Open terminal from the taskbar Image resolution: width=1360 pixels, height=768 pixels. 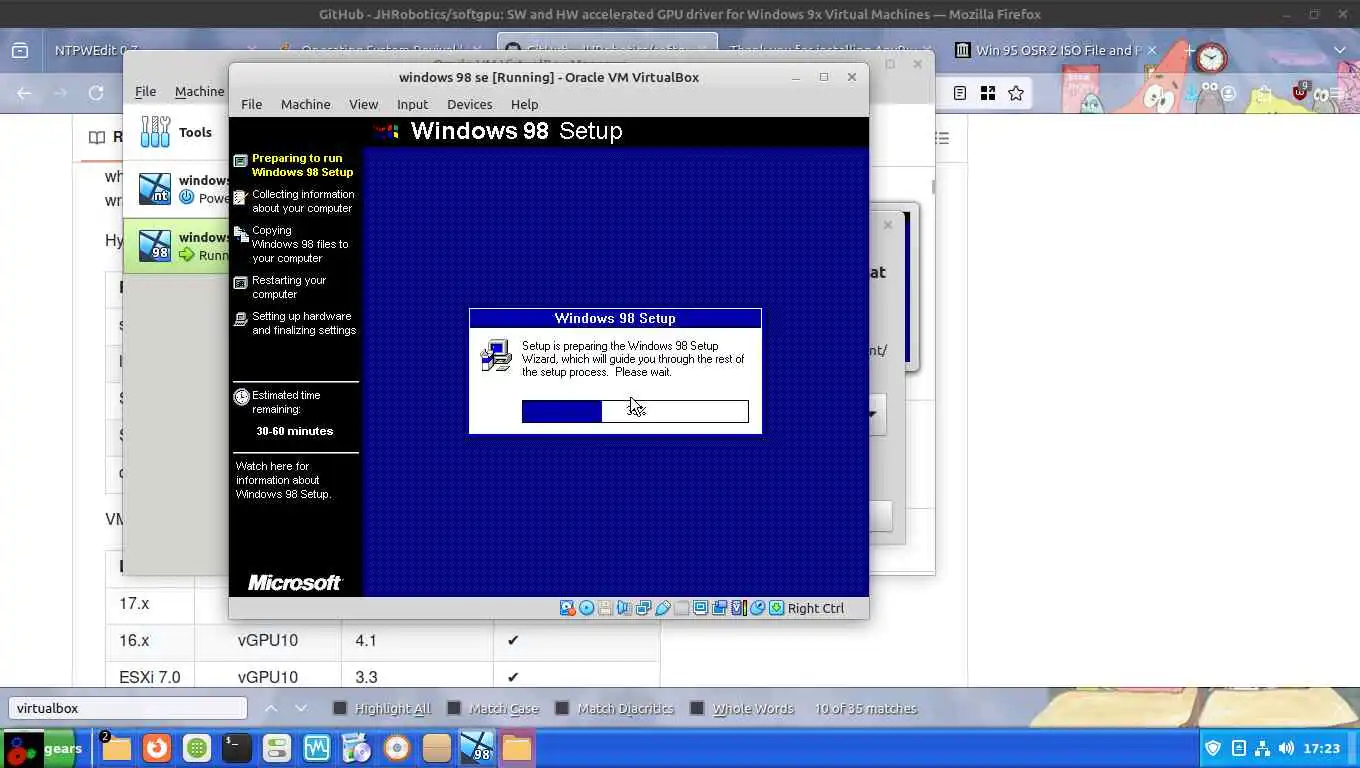[x=236, y=748]
